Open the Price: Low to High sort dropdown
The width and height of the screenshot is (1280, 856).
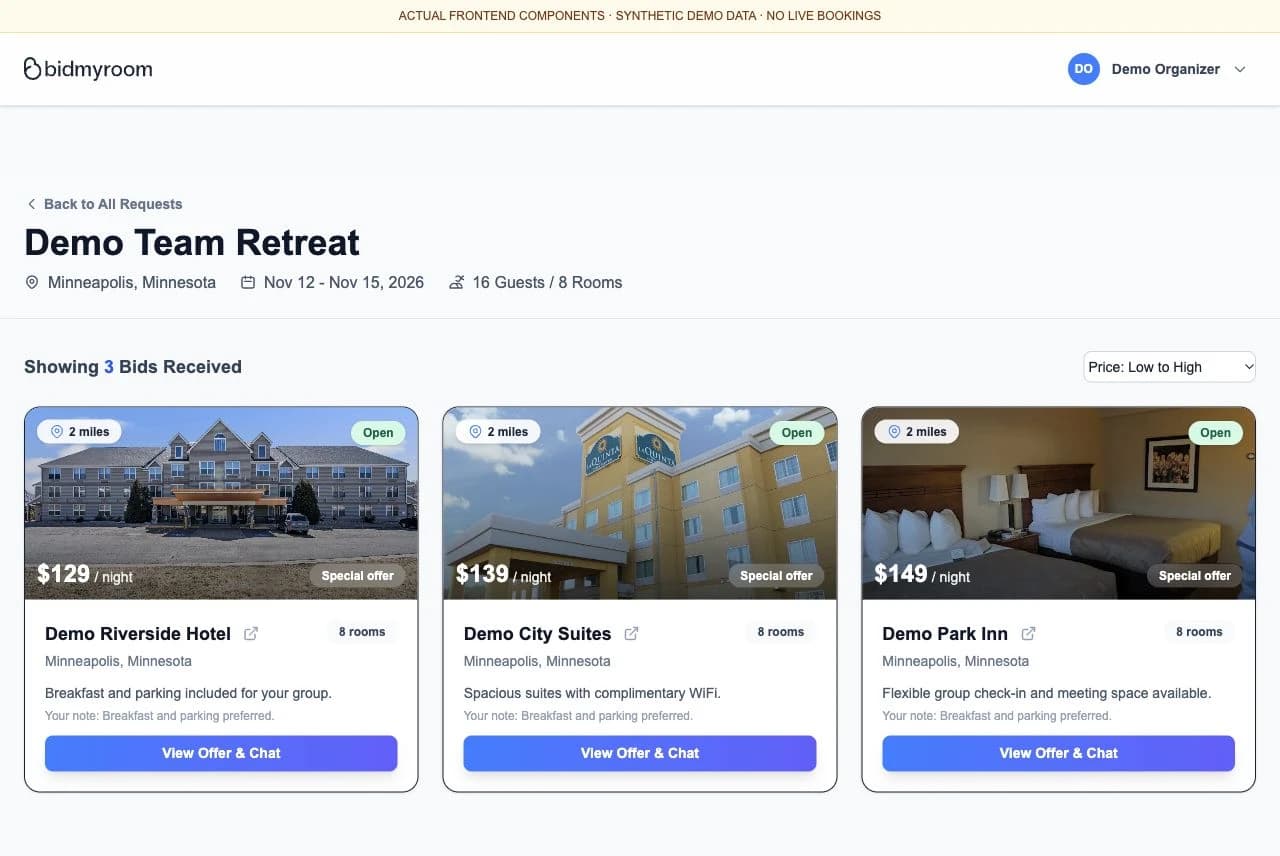[x=1170, y=367]
